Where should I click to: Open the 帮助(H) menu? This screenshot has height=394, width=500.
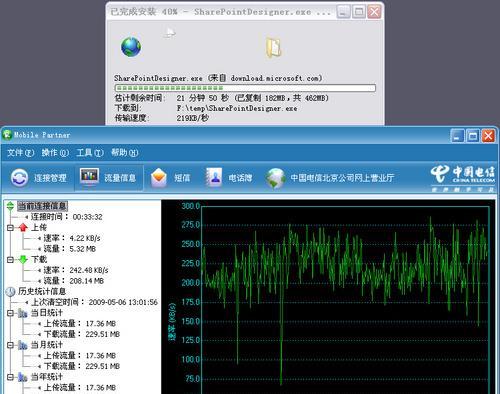(124, 153)
